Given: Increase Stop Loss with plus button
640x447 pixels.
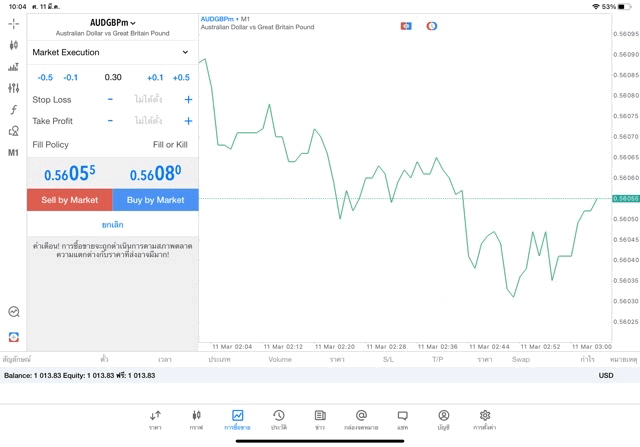Looking at the screenshot, I should 188,100.
